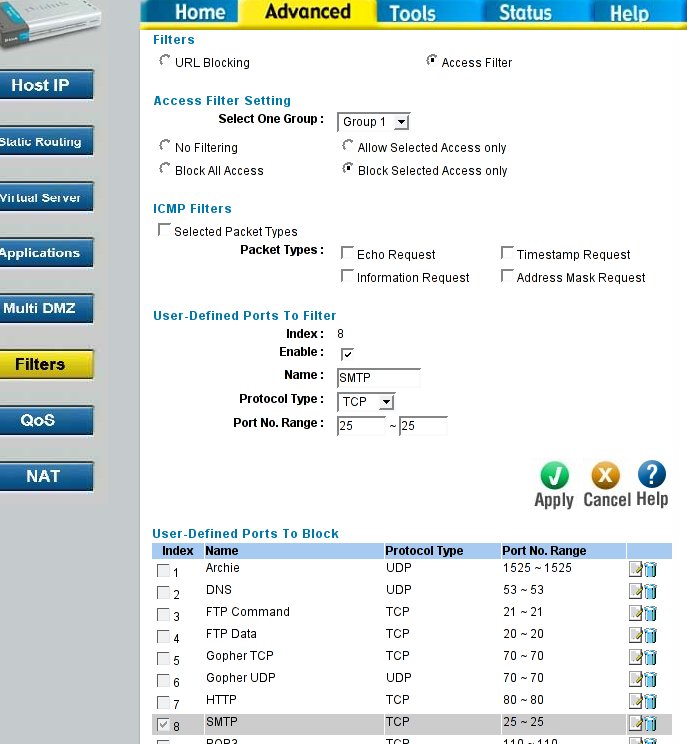This screenshot has height=744, width=687.
Task: Switch to the Help tab
Action: pyautogui.click(x=629, y=12)
